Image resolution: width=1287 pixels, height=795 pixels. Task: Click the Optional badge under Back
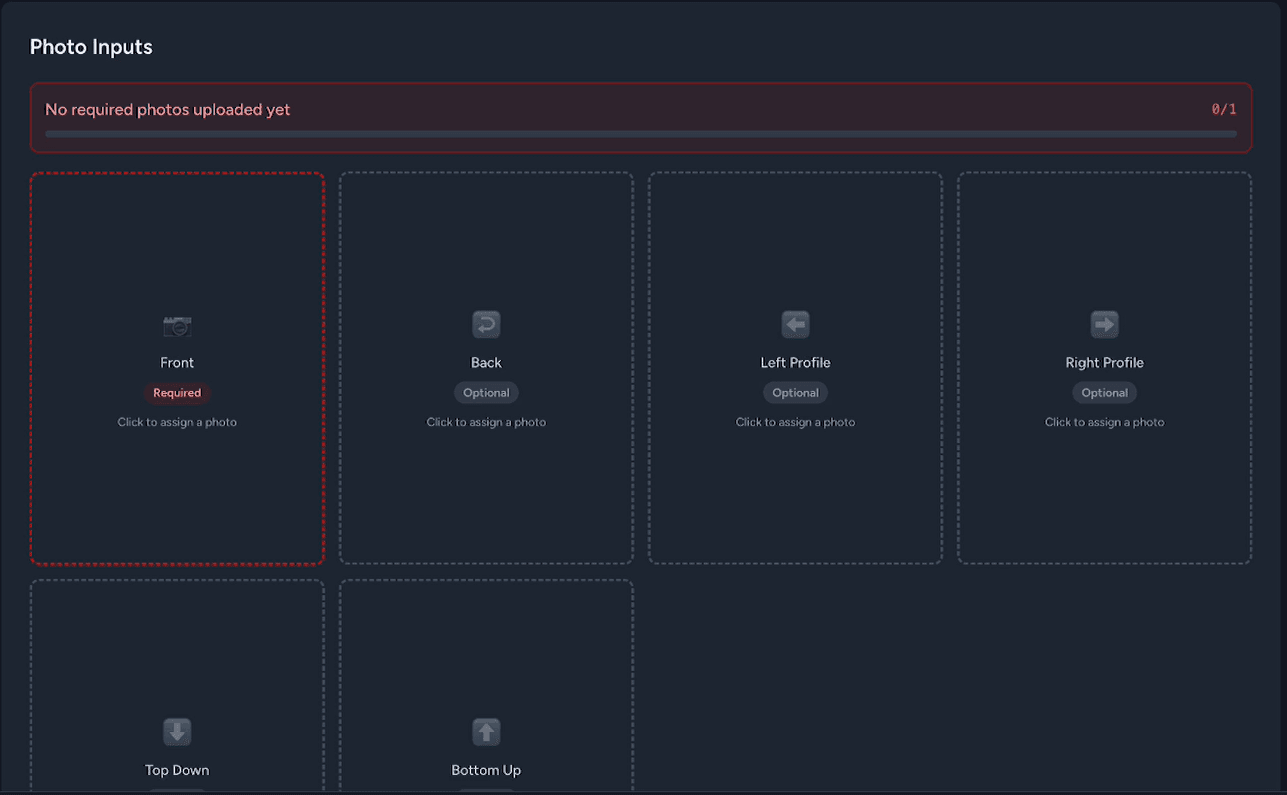(x=486, y=392)
